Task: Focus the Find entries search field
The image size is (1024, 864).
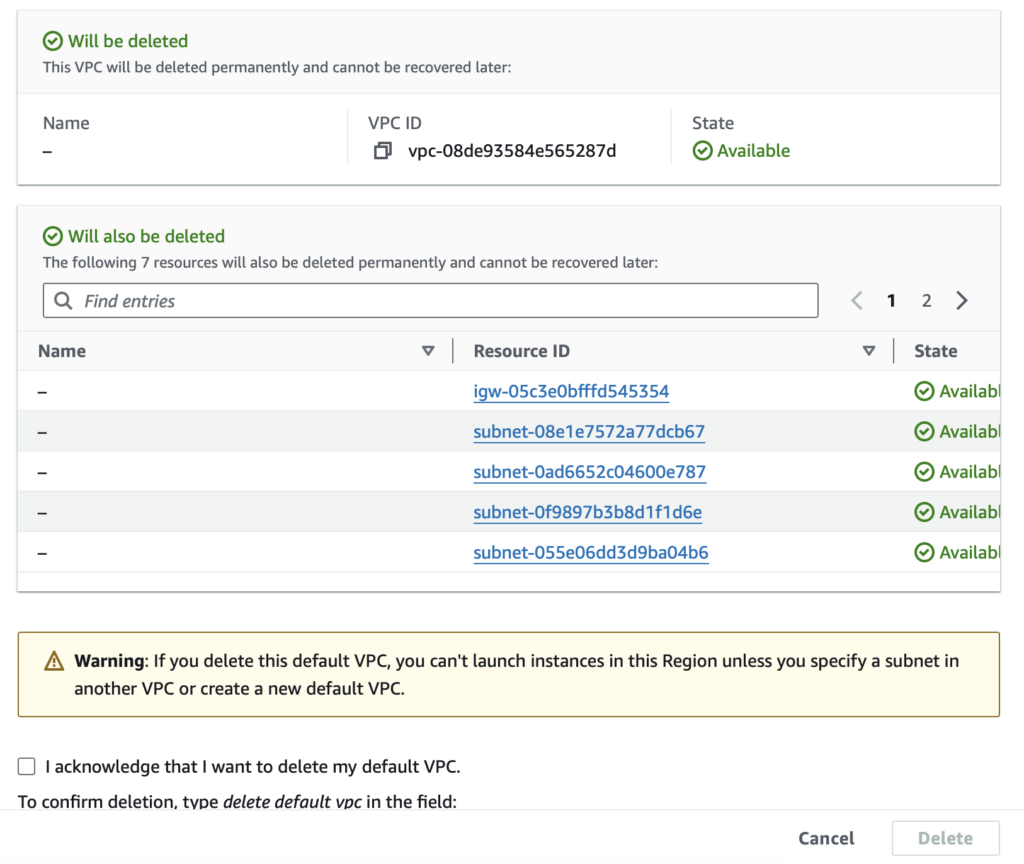Action: point(430,300)
